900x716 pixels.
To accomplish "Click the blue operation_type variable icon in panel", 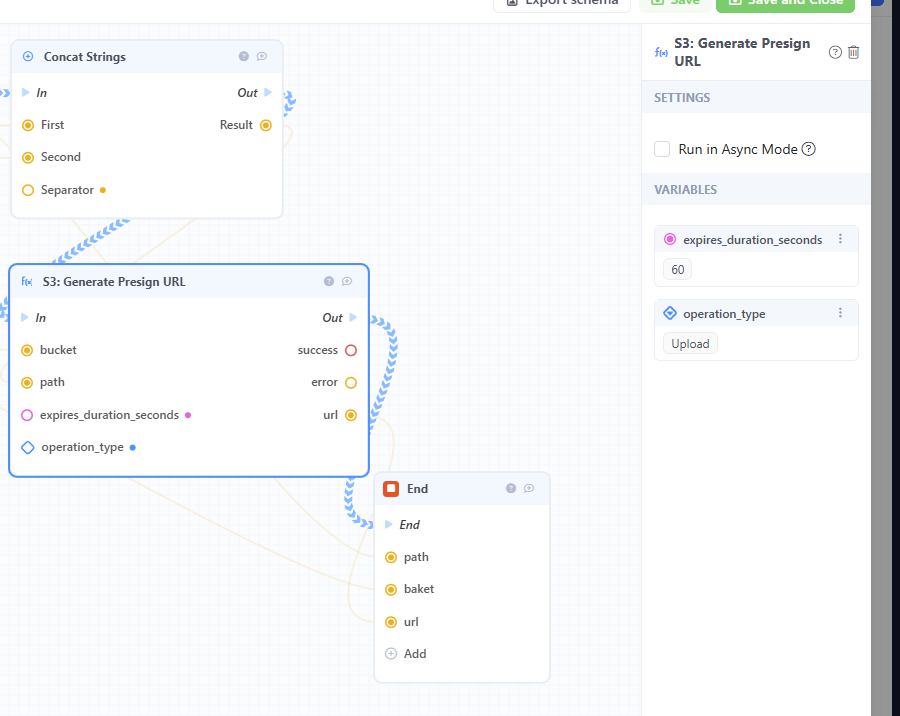I will [670, 314].
